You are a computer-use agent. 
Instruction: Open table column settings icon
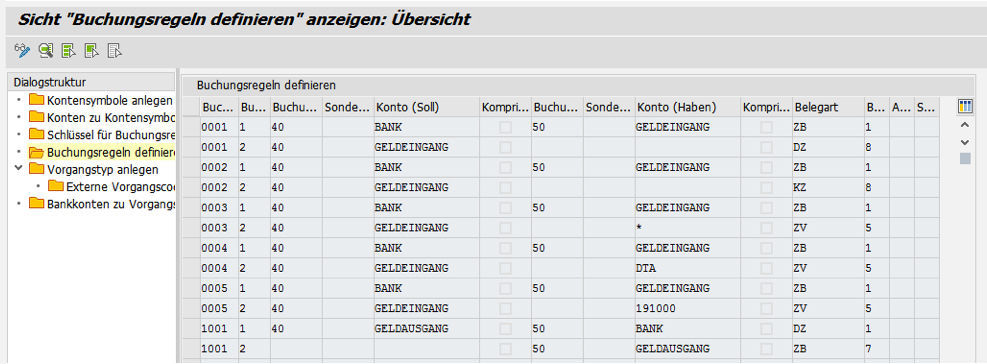point(965,106)
